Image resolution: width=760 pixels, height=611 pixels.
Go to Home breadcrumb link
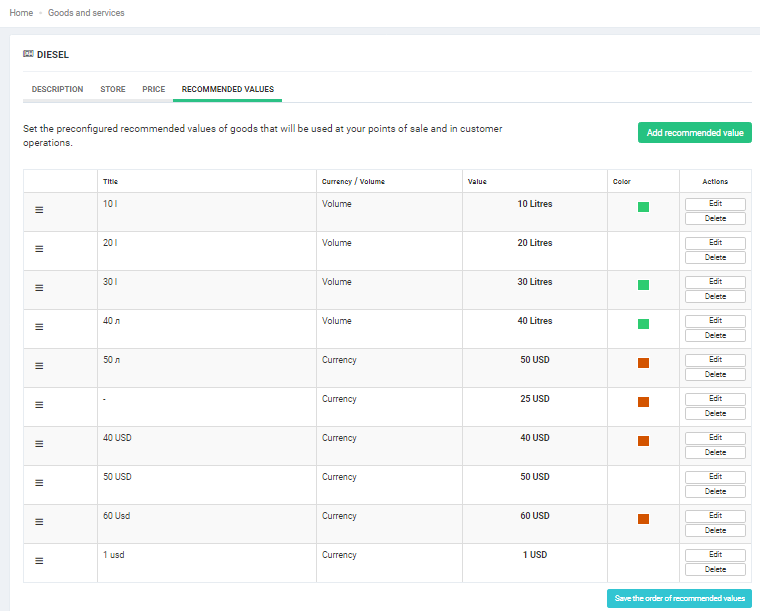21,13
